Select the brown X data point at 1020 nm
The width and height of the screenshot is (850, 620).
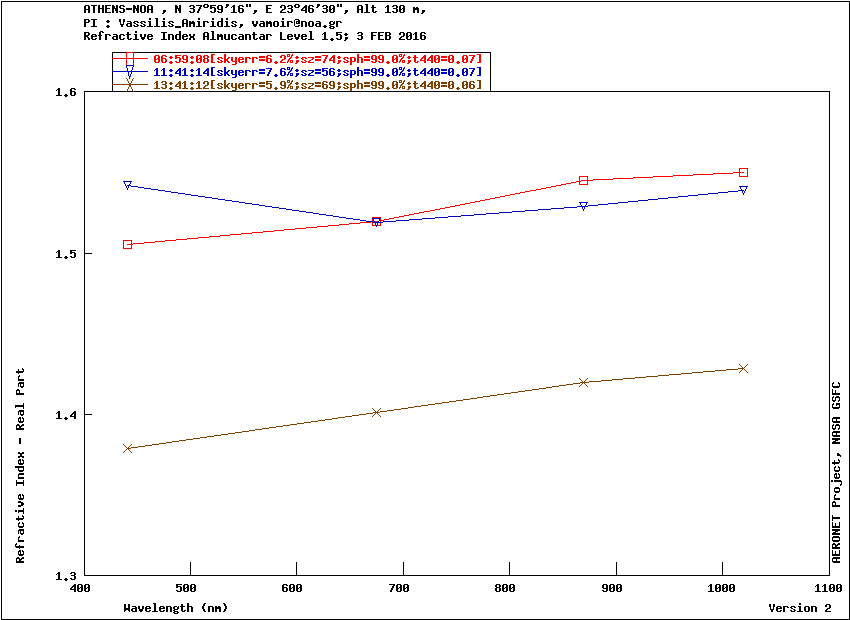743,369
